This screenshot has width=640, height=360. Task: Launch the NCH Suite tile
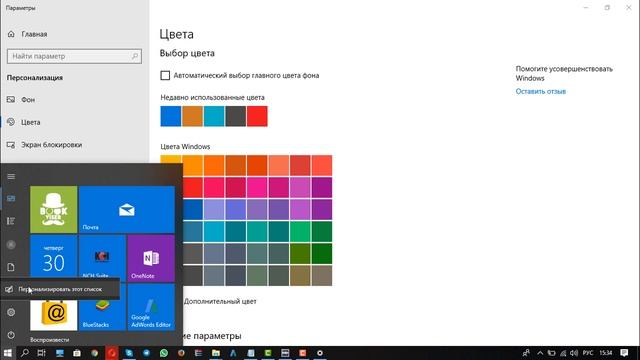102,257
